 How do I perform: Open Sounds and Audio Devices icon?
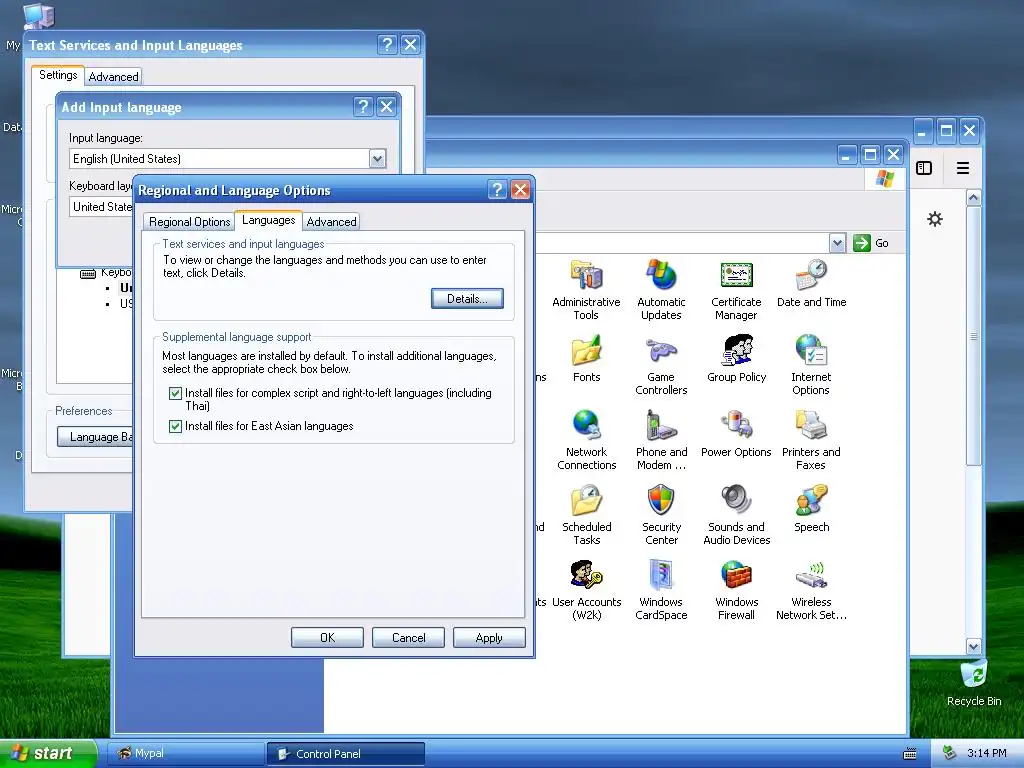point(736,500)
